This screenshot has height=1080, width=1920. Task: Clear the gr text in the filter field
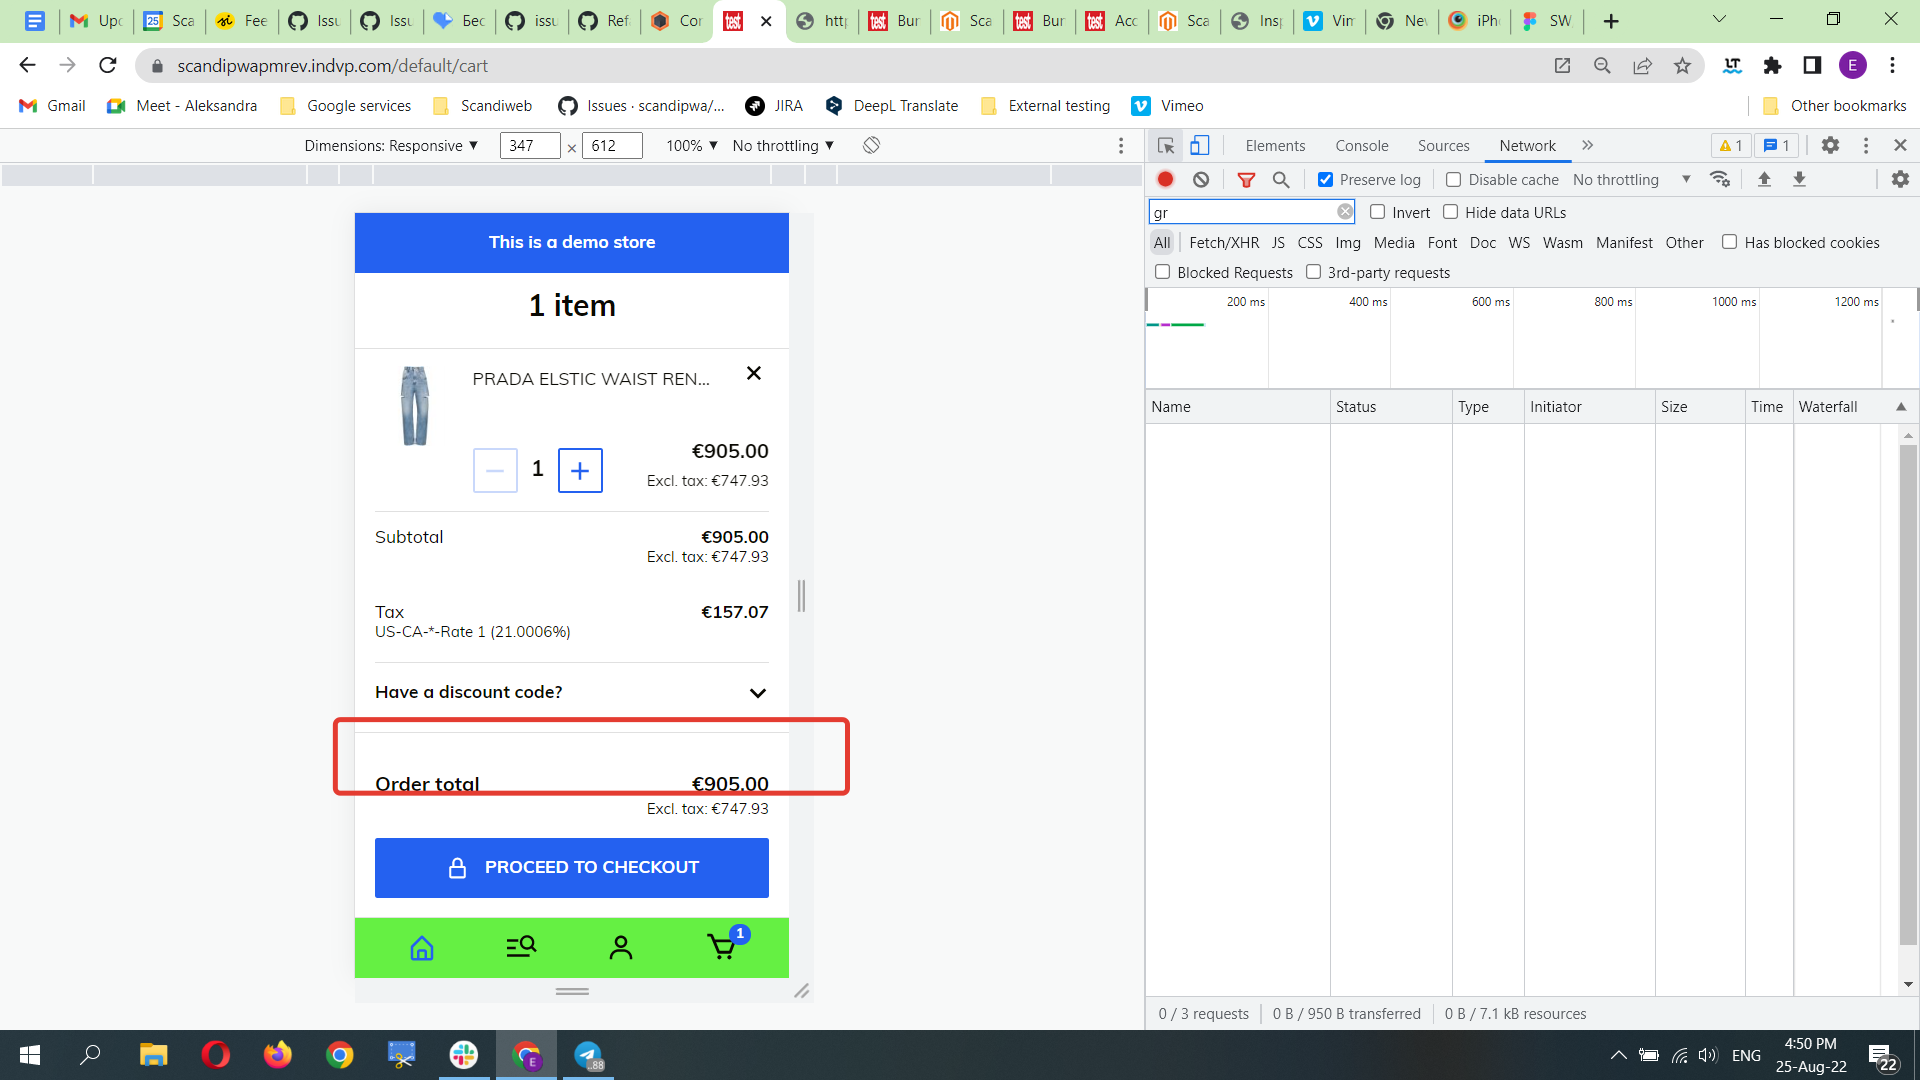(x=1345, y=211)
